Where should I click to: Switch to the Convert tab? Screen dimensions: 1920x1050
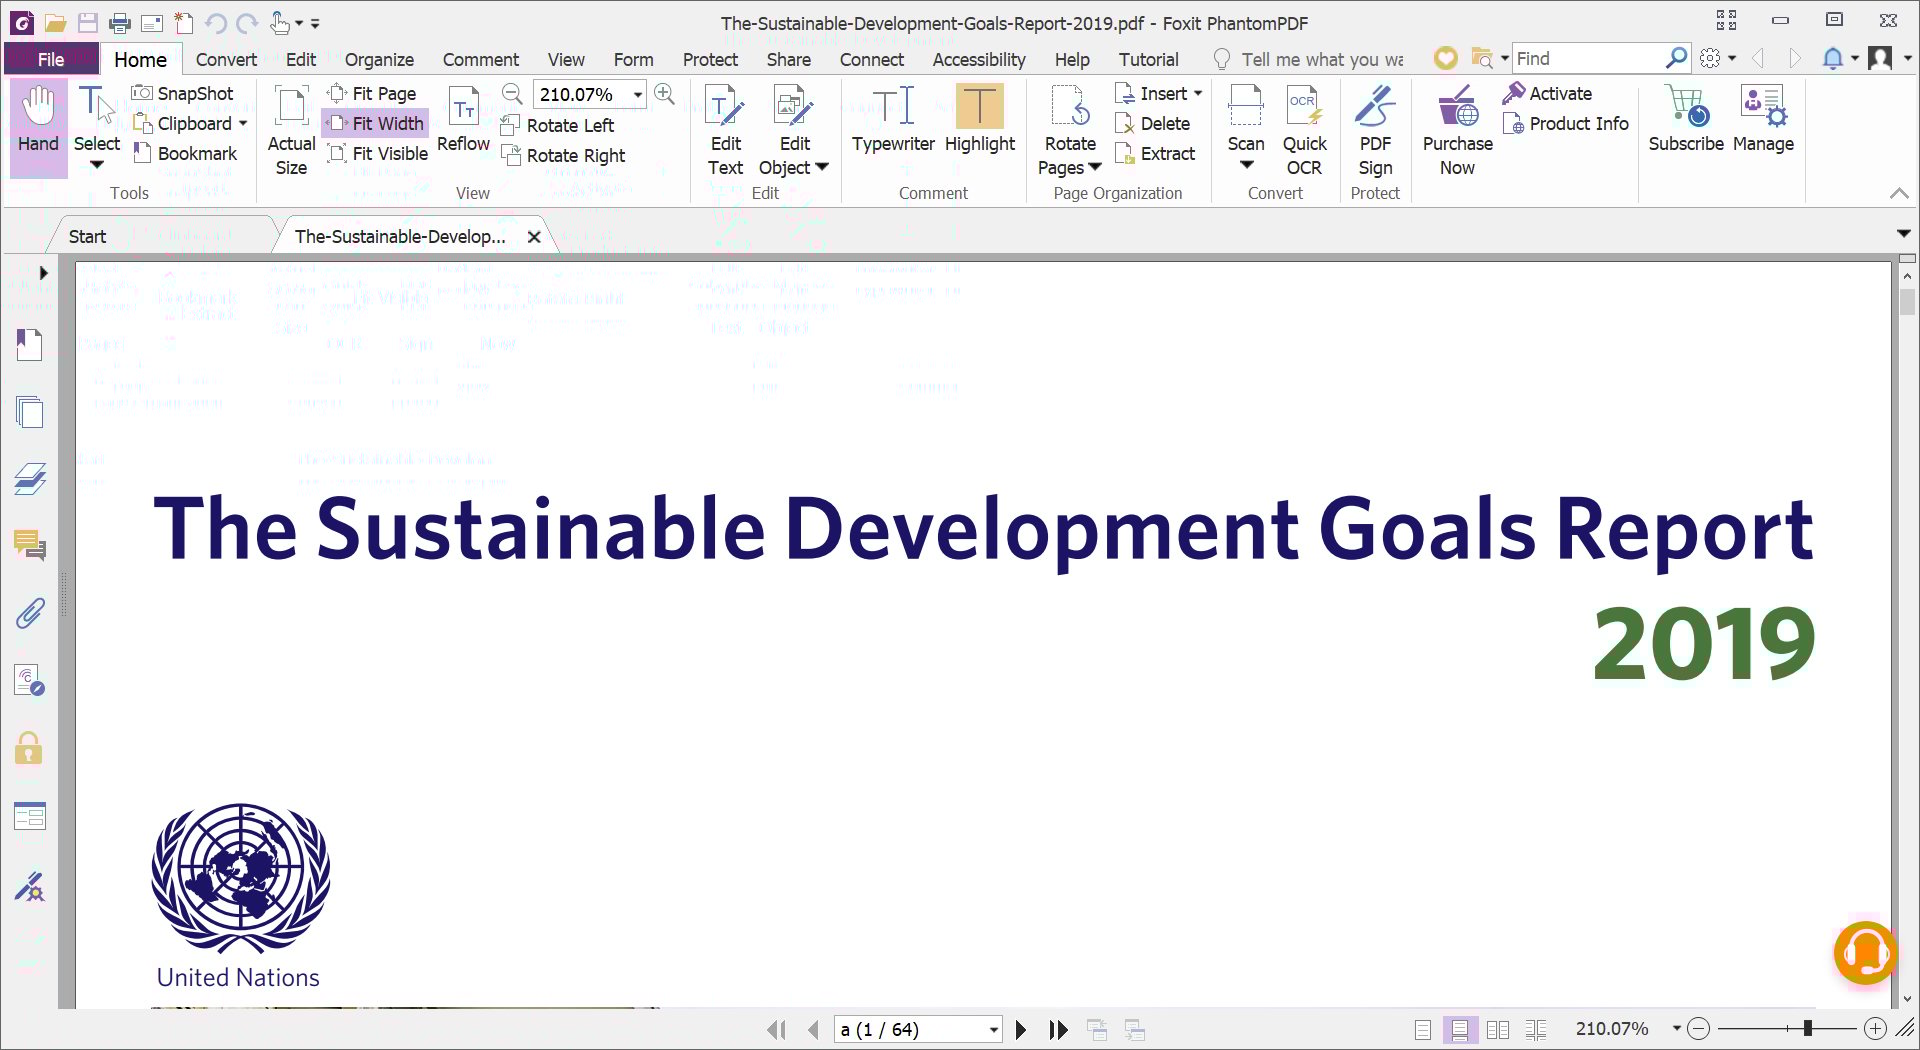226,59
